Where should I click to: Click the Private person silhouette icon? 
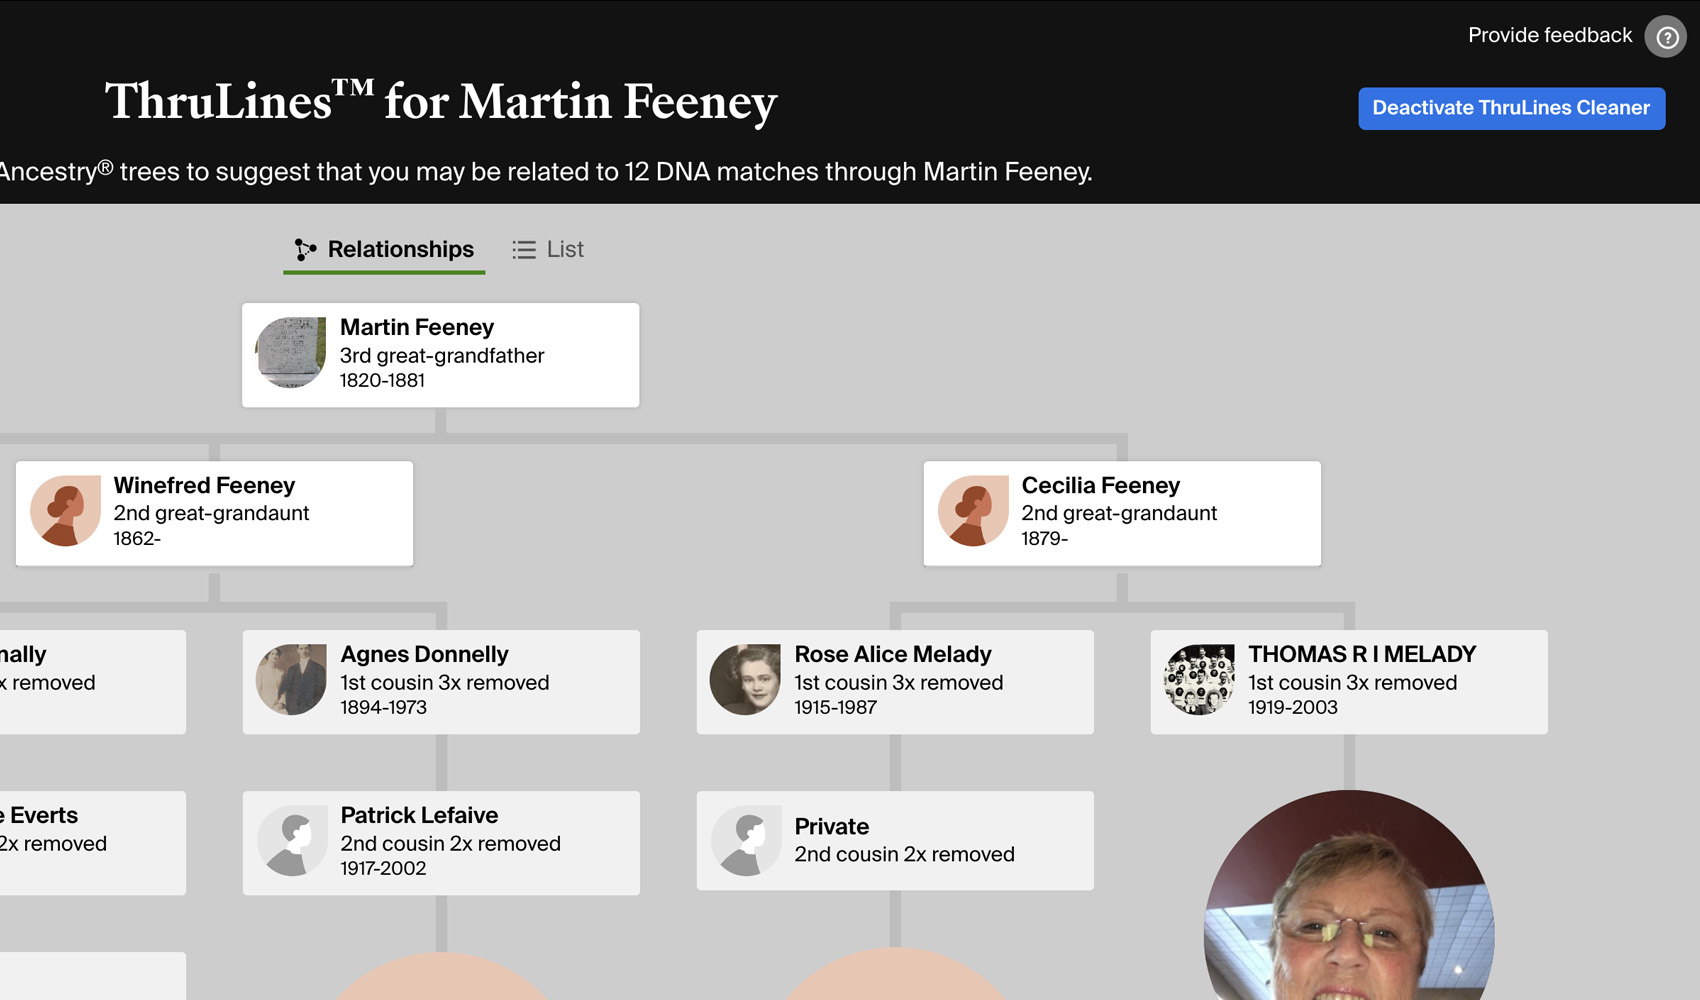(x=746, y=841)
